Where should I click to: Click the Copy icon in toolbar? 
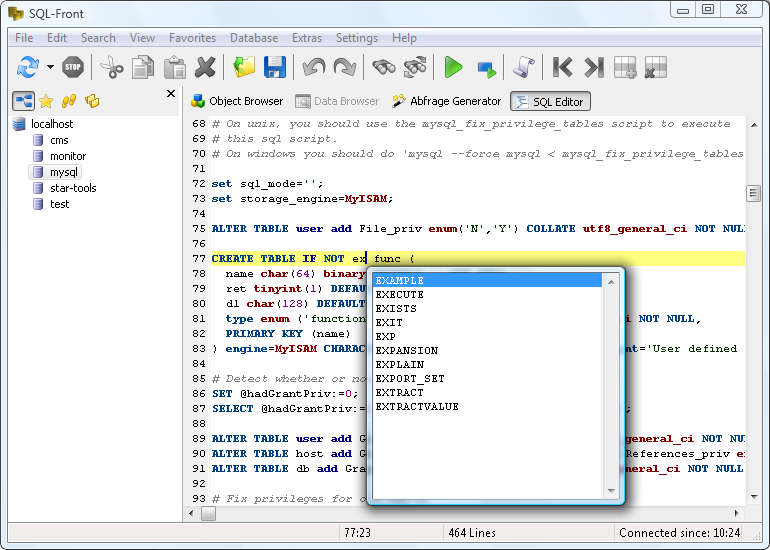143,67
